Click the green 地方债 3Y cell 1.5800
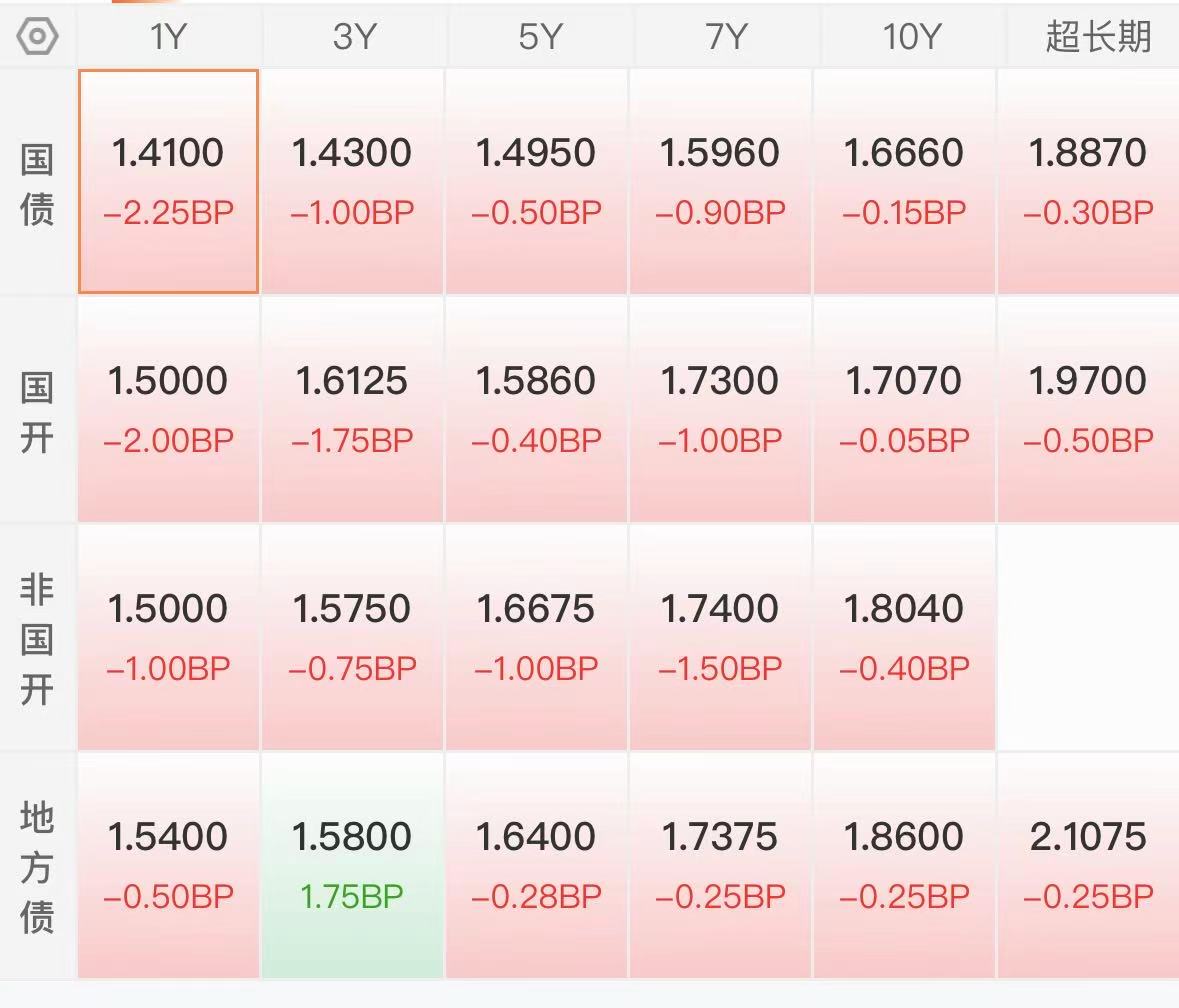The height and width of the screenshot is (1008, 1179). tap(353, 865)
